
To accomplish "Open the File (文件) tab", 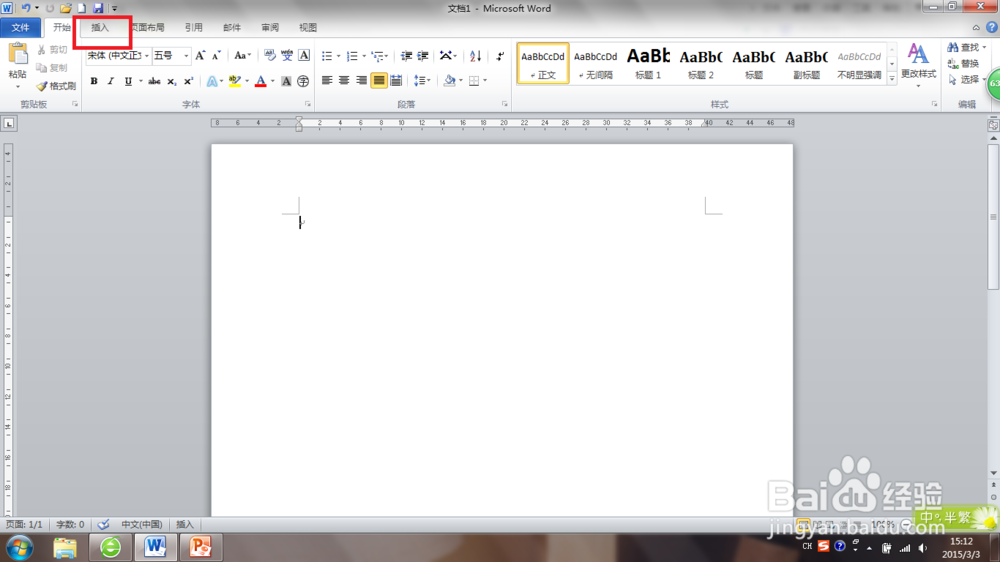I will [x=20, y=27].
